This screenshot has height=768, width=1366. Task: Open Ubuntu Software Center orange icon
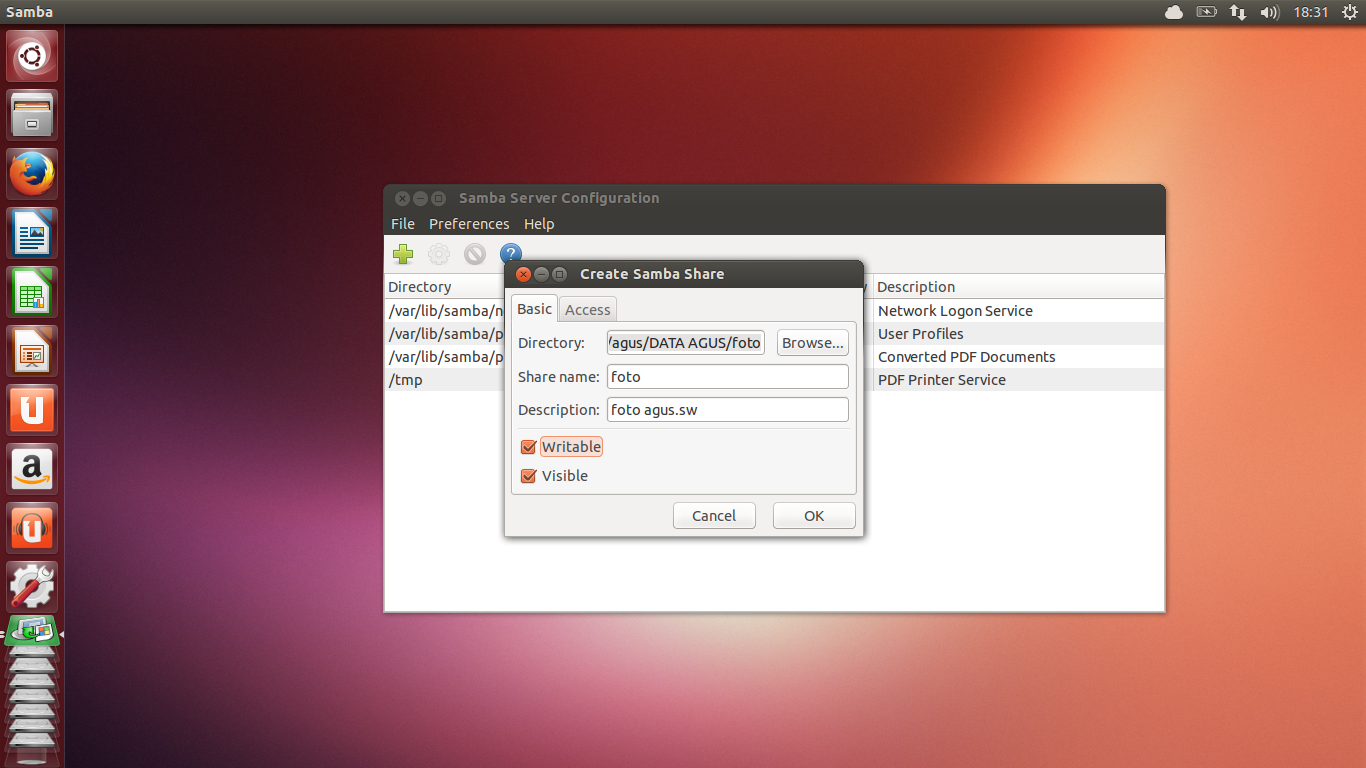(x=33, y=410)
